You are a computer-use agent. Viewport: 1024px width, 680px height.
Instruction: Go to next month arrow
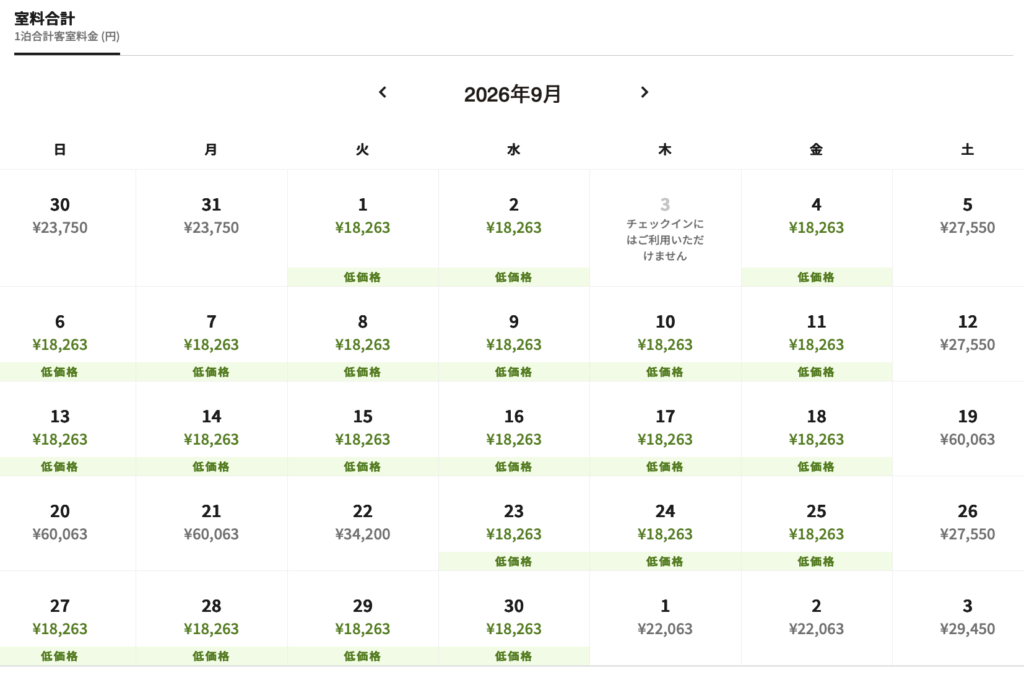click(x=644, y=93)
